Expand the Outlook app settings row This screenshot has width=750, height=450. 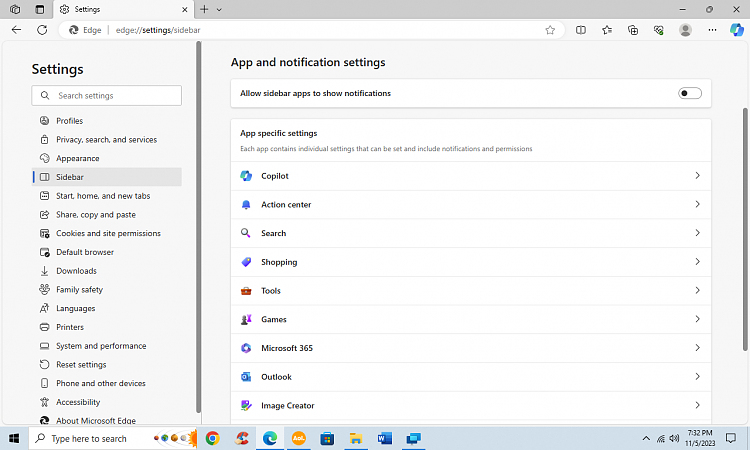470,377
